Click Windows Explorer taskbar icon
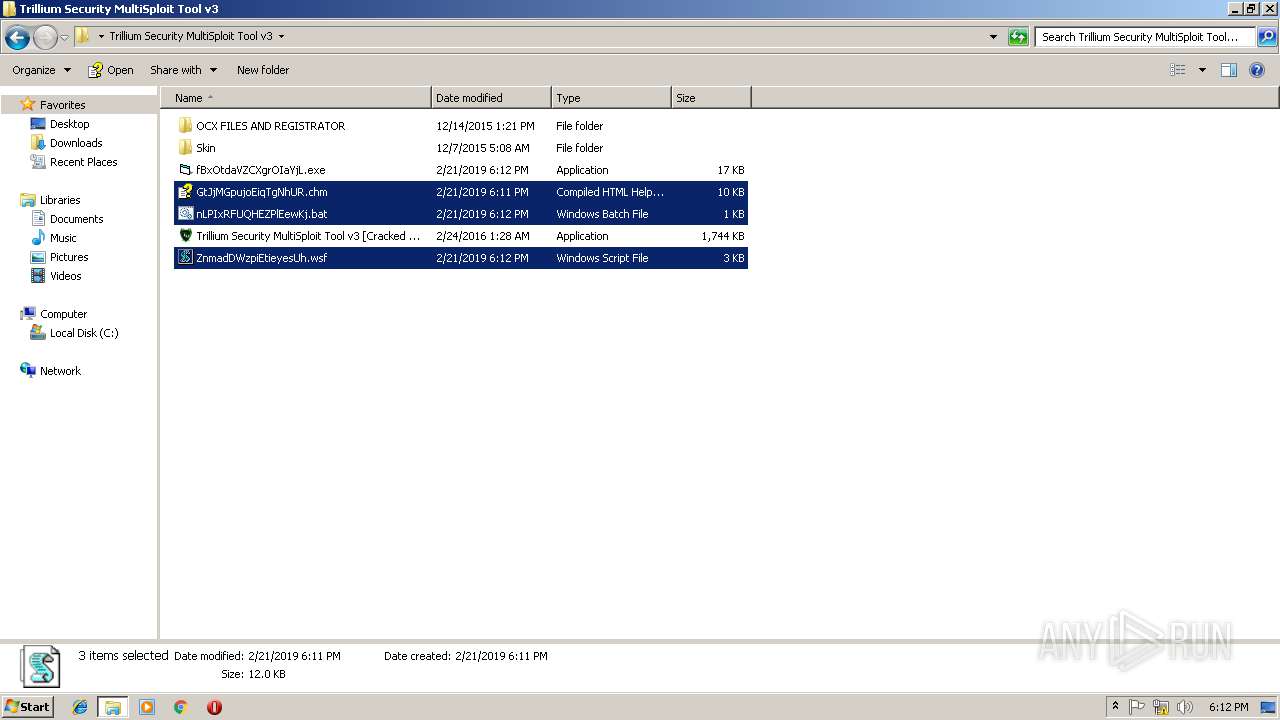The image size is (1280, 720). (113, 707)
